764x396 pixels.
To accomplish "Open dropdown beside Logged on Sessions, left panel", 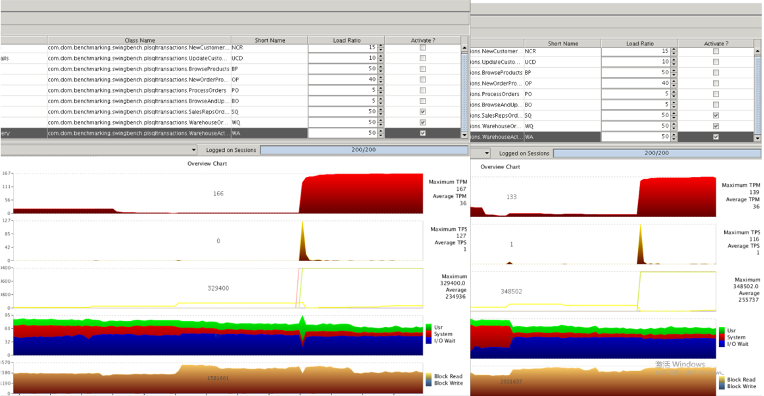I will [x=193, y=150].
